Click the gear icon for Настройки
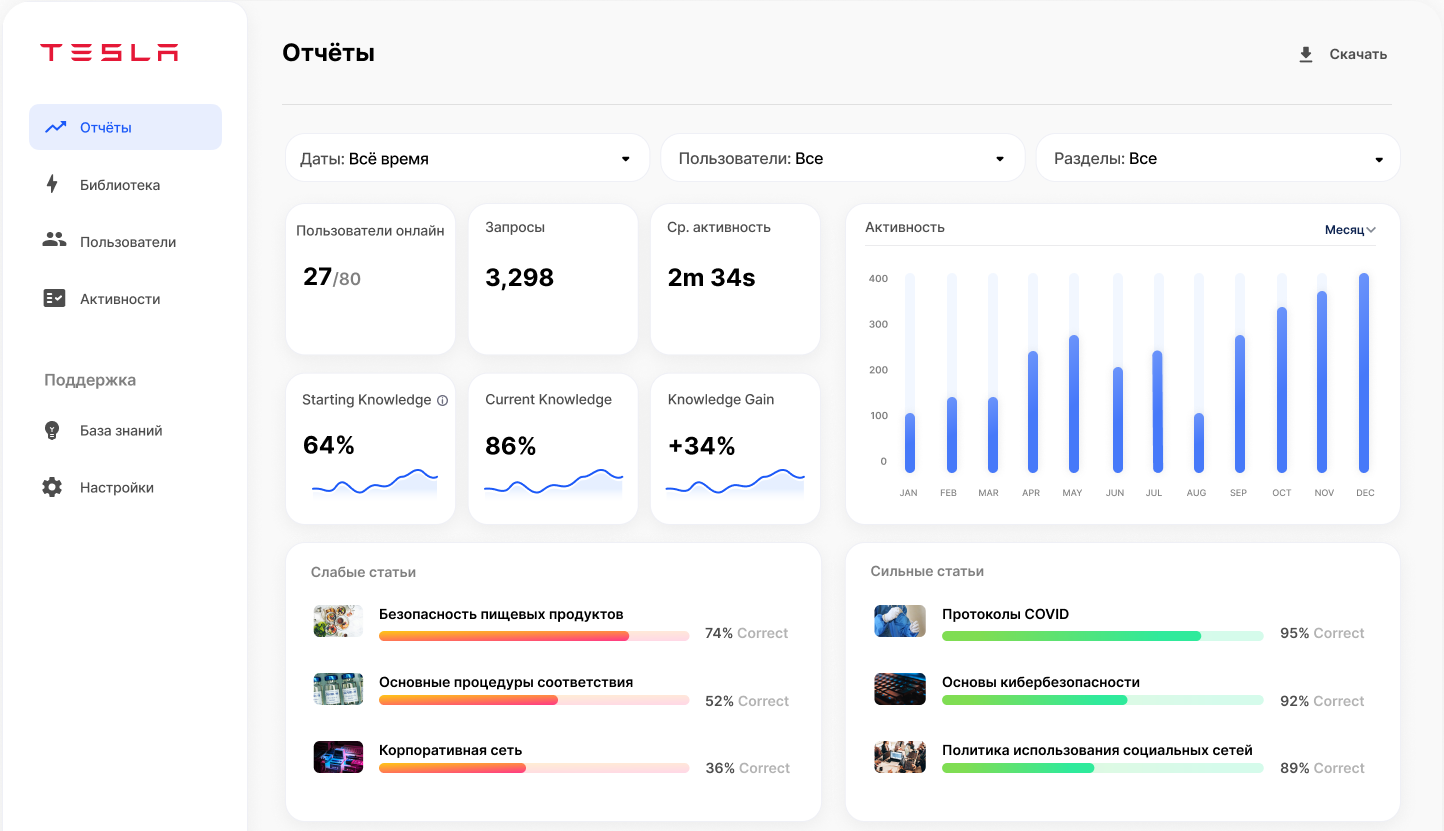The image size is (1444, 831). coord(53,487)
